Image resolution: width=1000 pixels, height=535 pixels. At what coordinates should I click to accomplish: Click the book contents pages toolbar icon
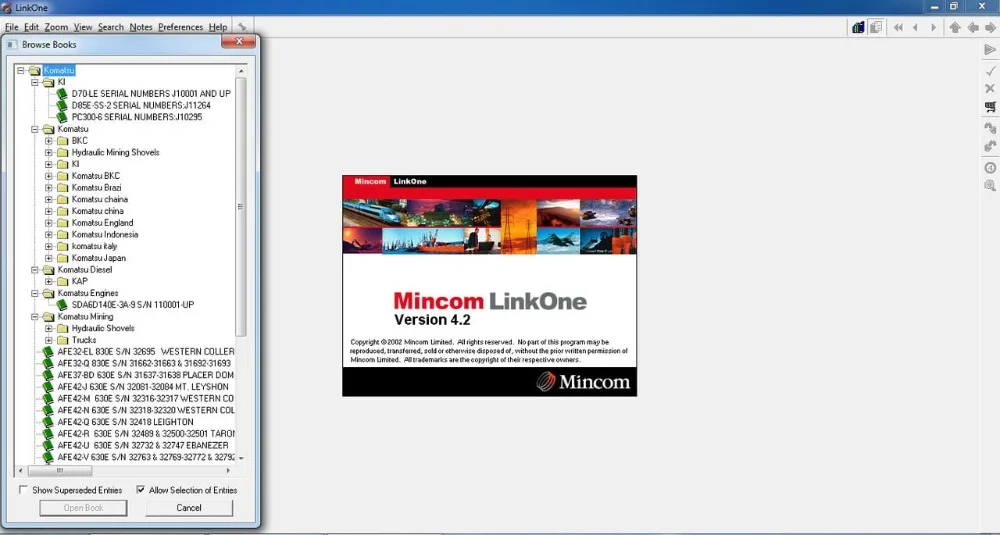click(876, 27)
